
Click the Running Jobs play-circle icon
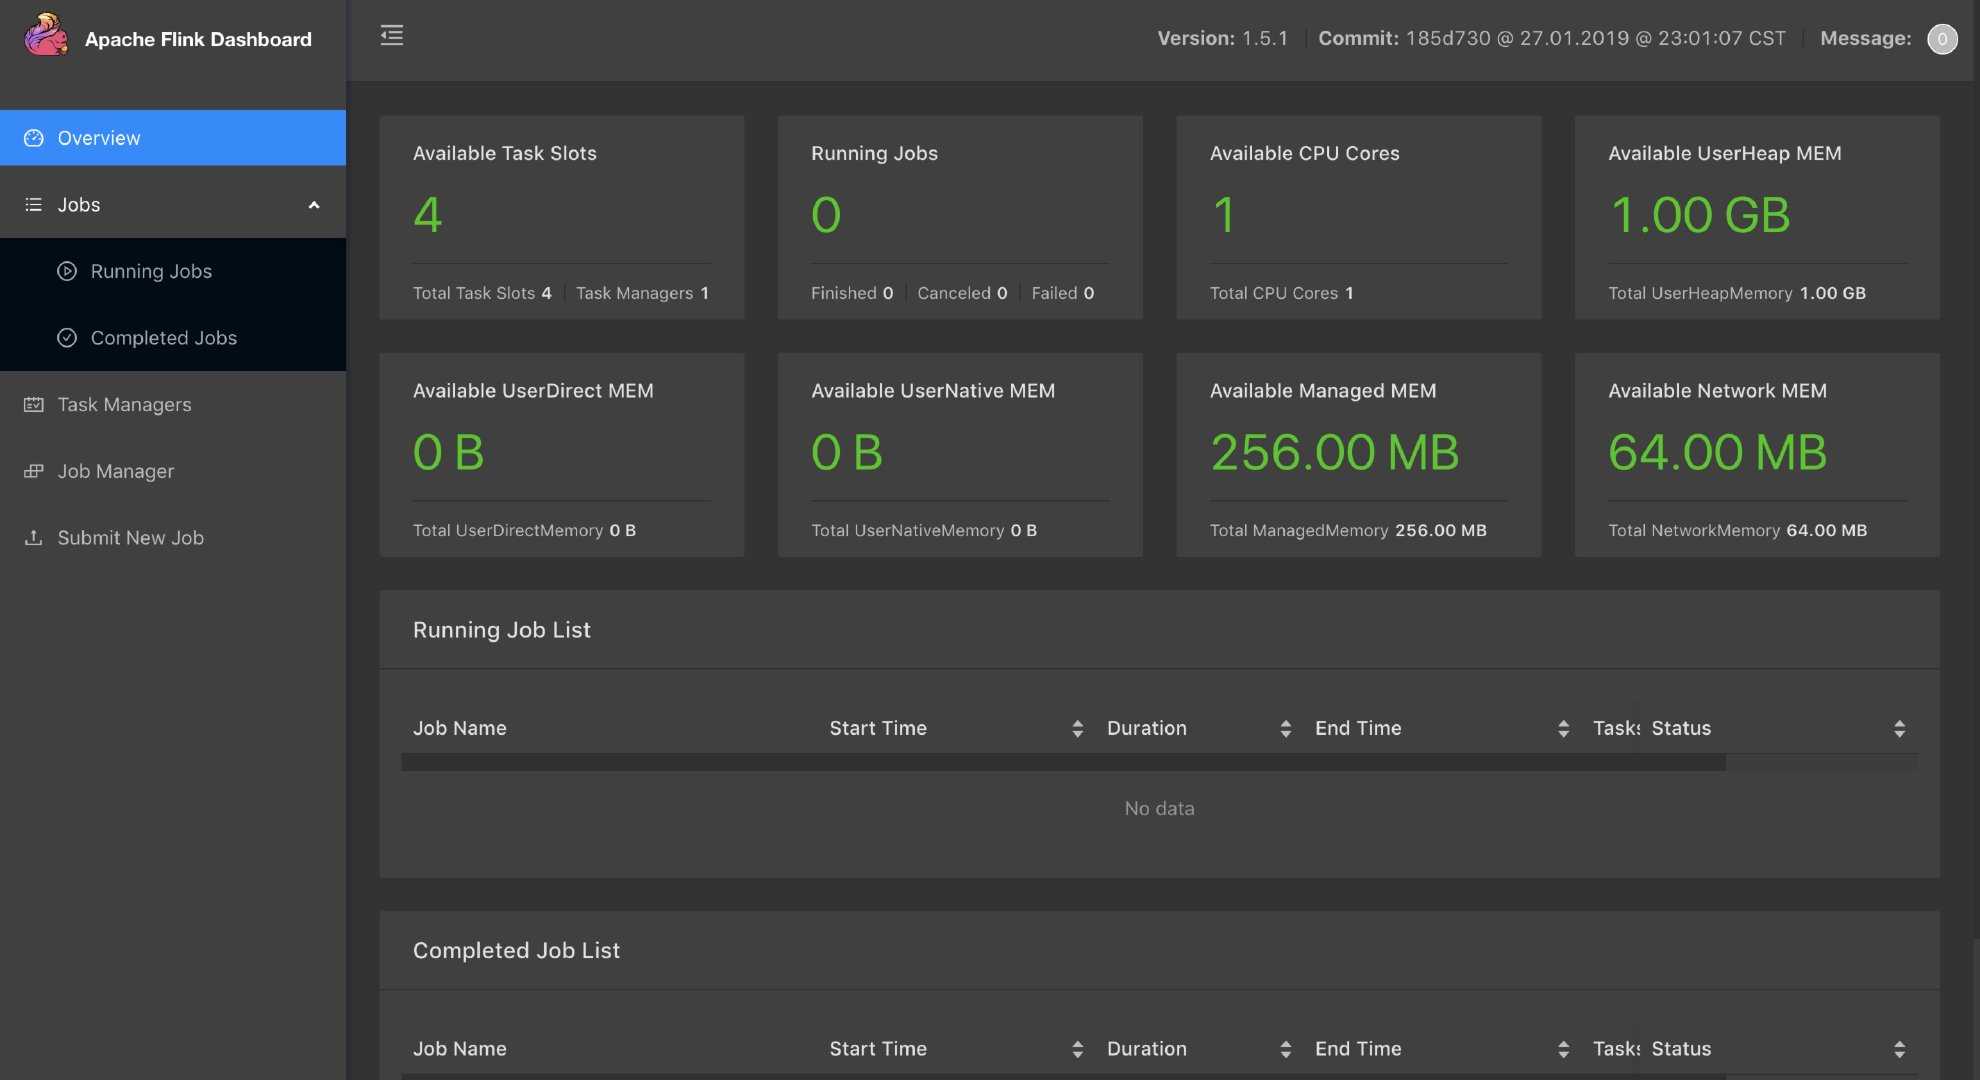(67, 271)
